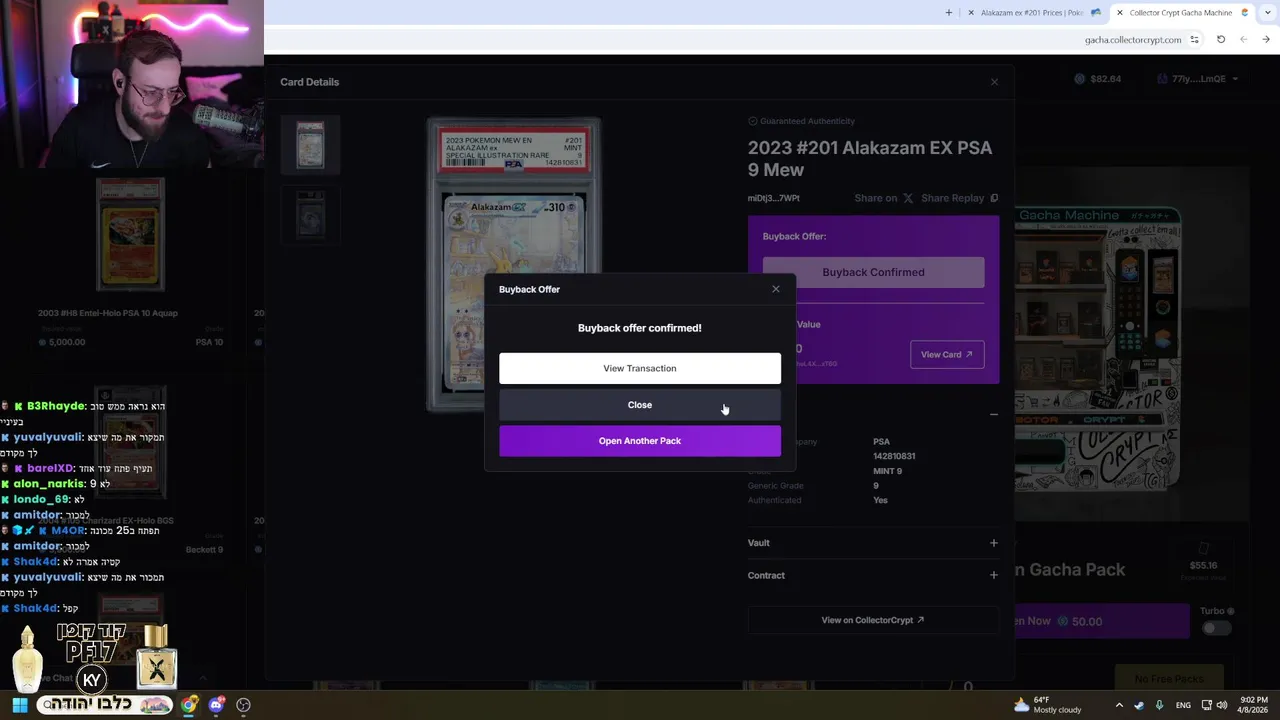
Task: Click the microphone tray icon
Action: [1159, 705]
